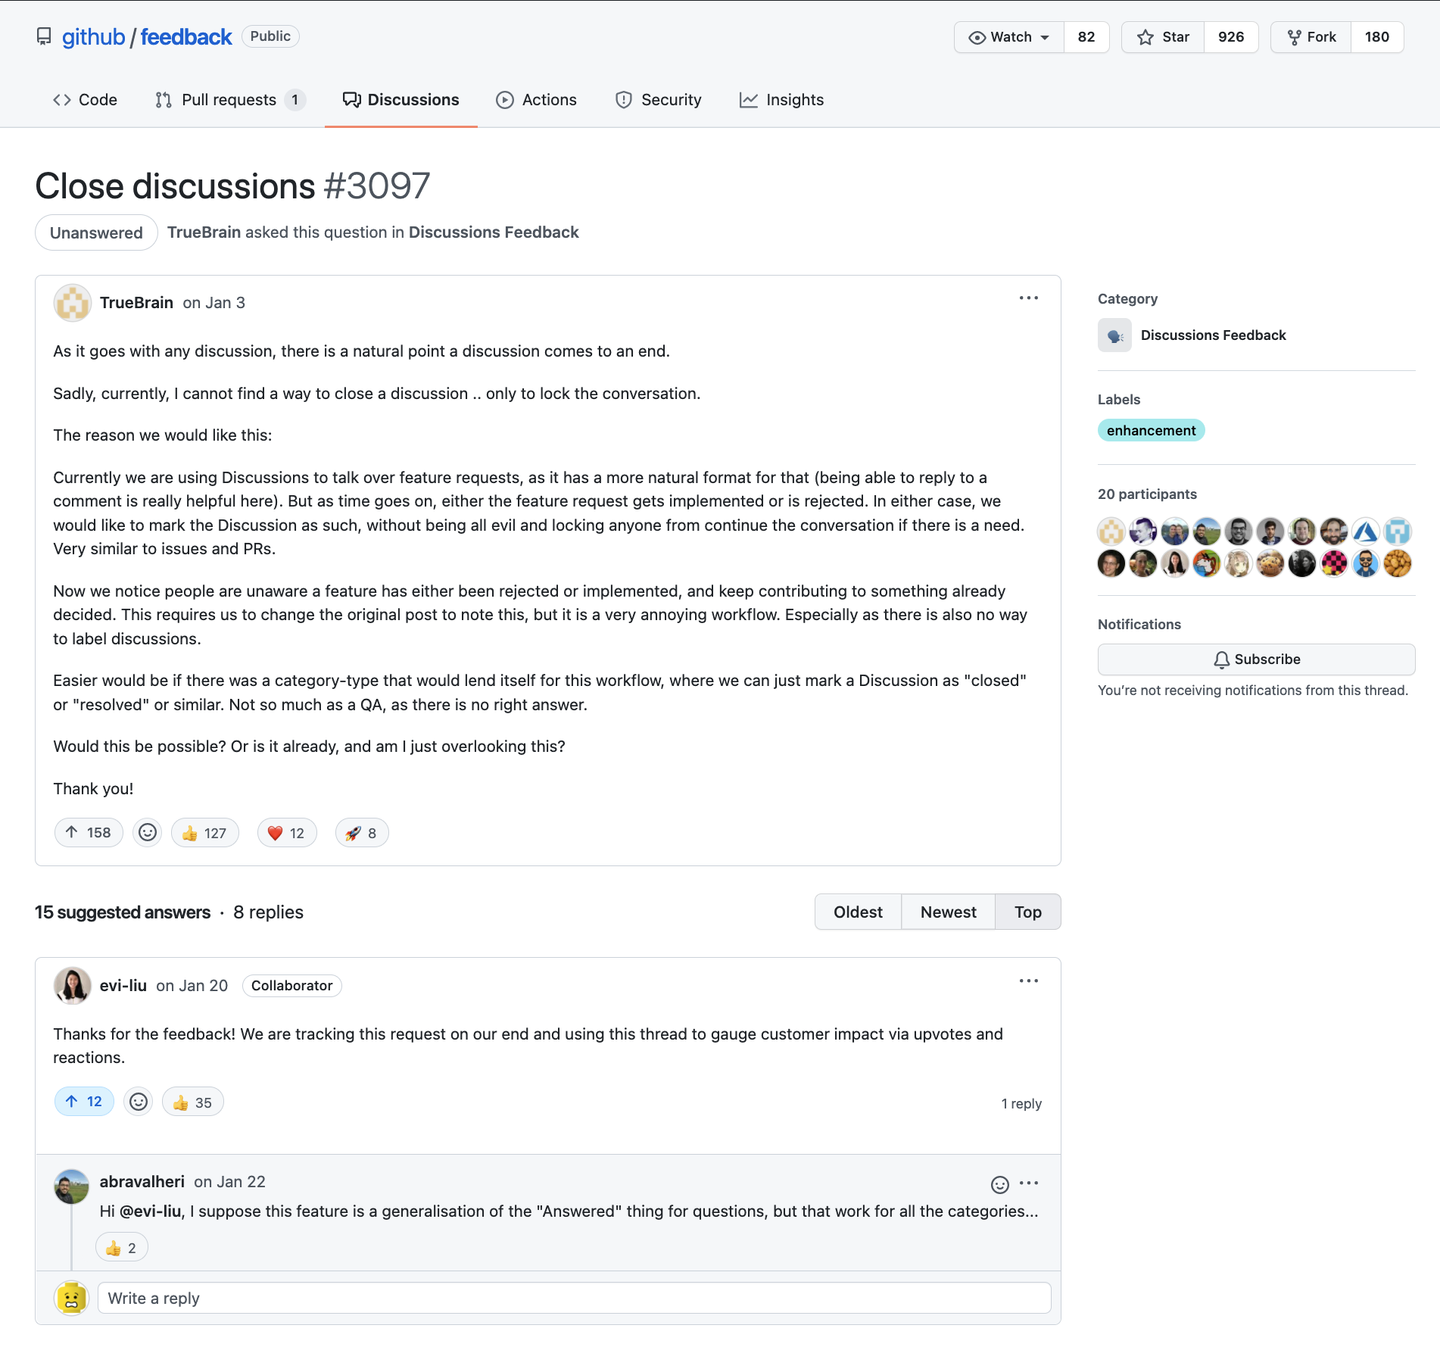Click inside the Write a reply field
This screenshot has width=1440, height=1347.
click(574, 1298)
